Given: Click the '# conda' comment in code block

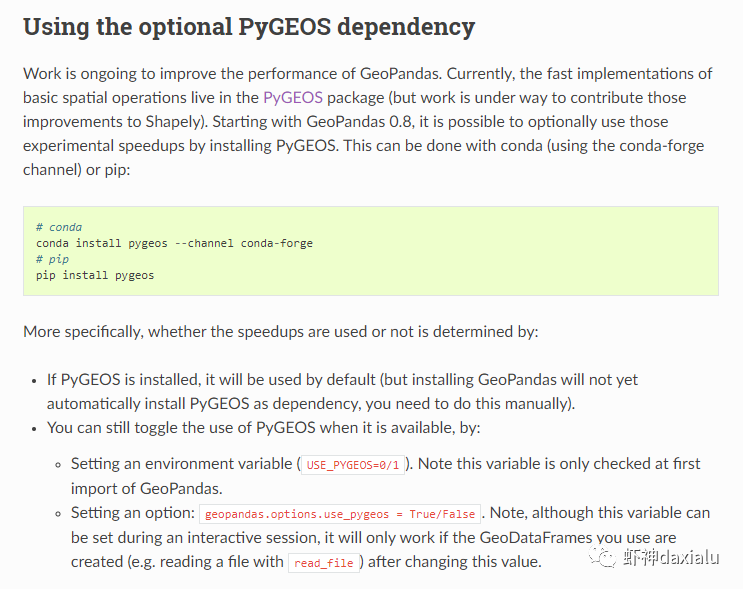Looking at the screenshot, I should (59, 227).
